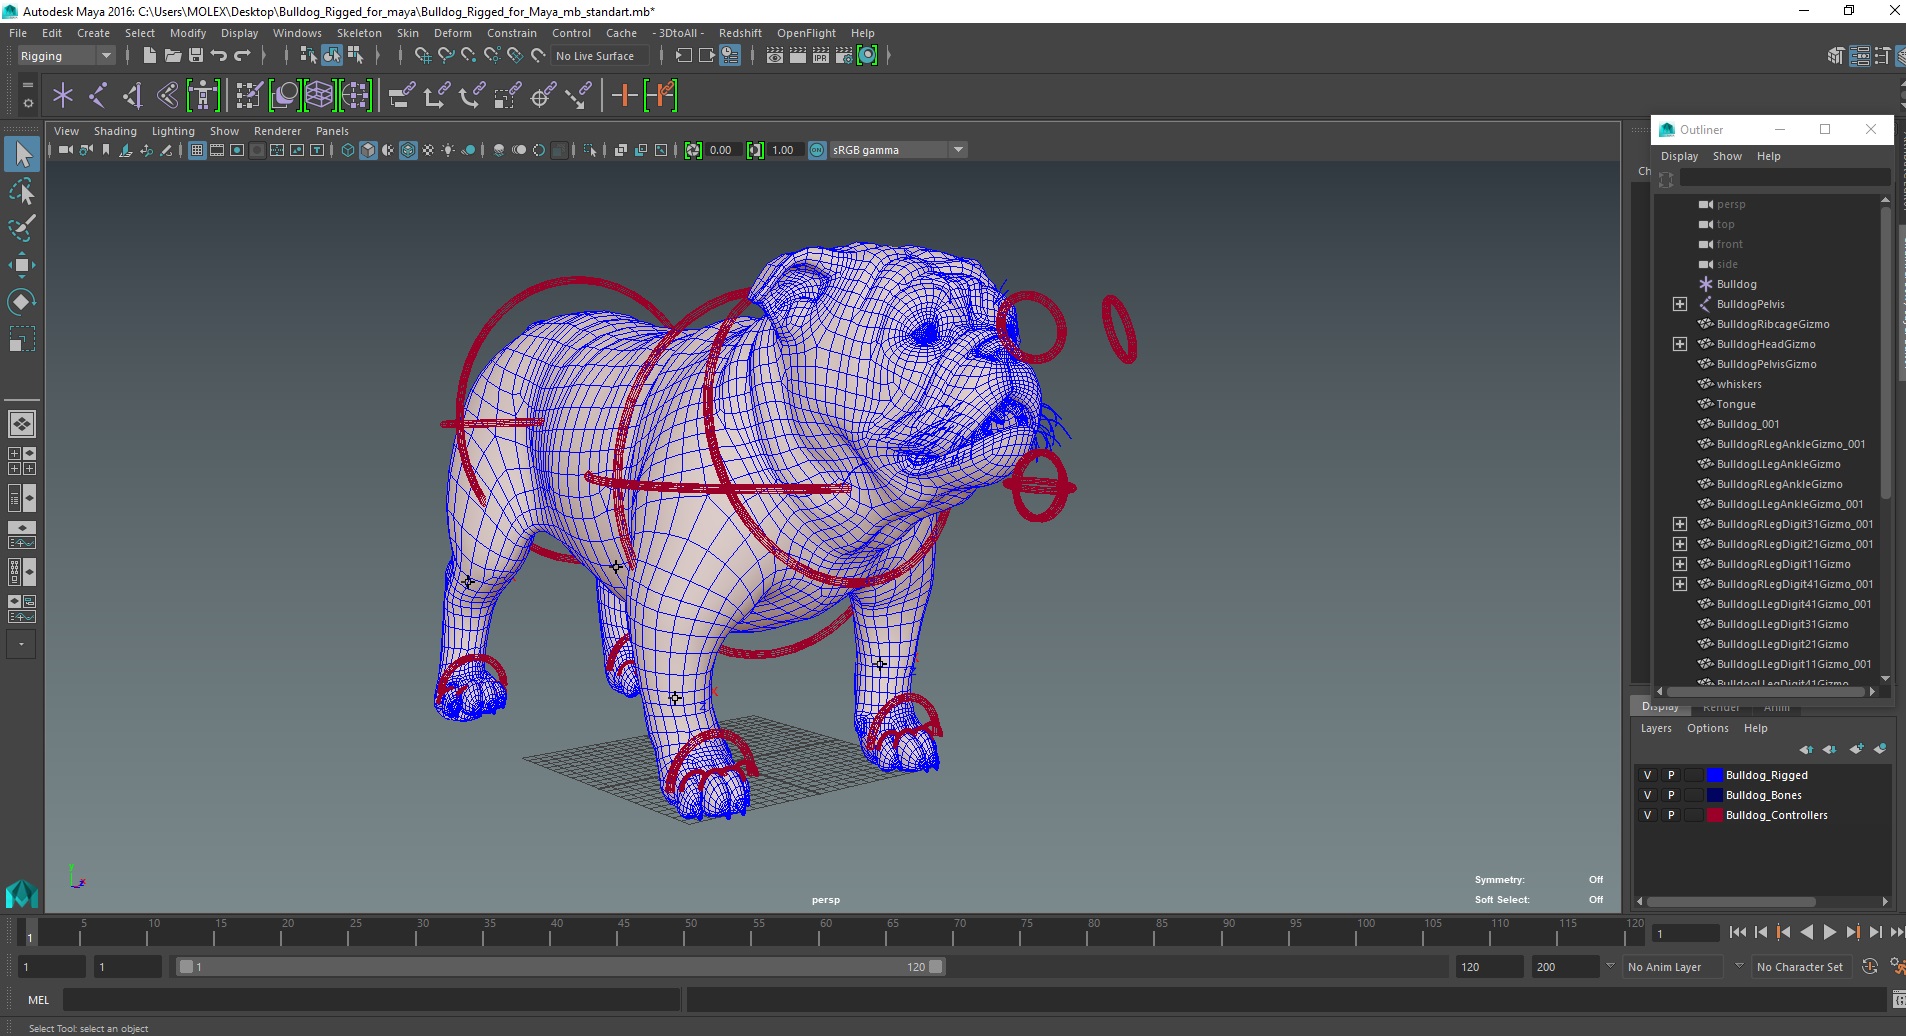
Task: Click the Save Scene disk icon
Action: pos(196,56)
